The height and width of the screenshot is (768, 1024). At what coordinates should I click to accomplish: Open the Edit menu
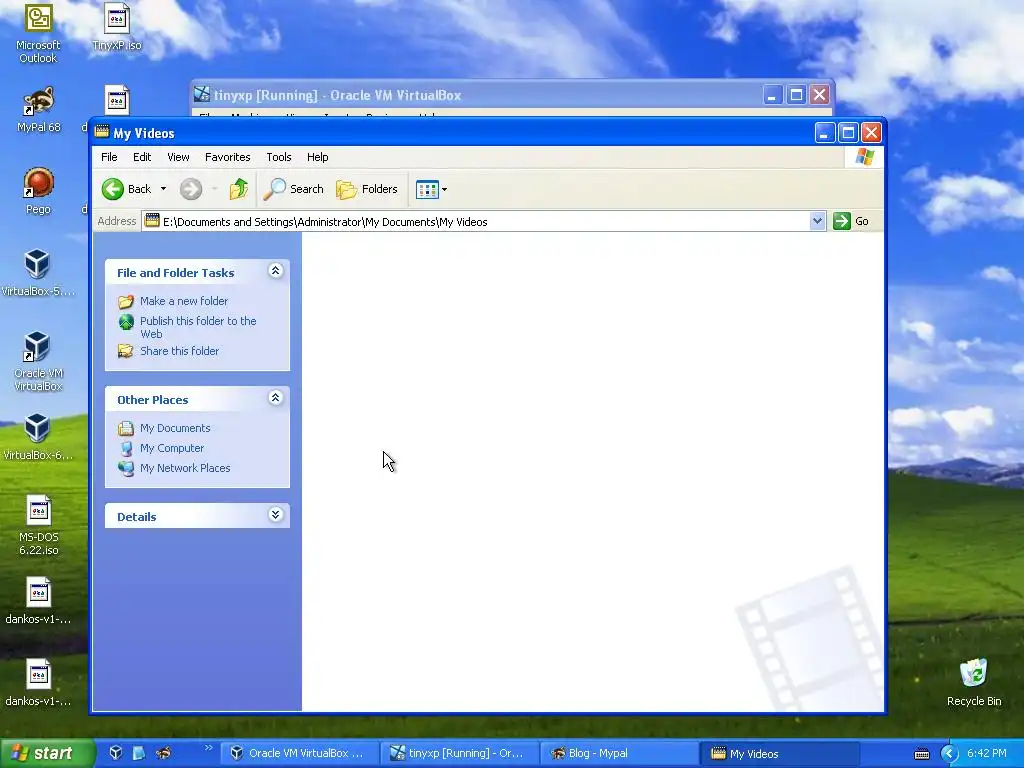point(142,157)
